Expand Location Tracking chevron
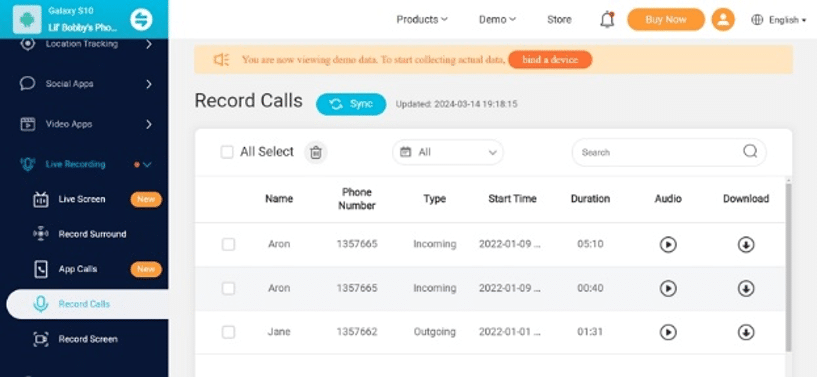 click(149, 44)
